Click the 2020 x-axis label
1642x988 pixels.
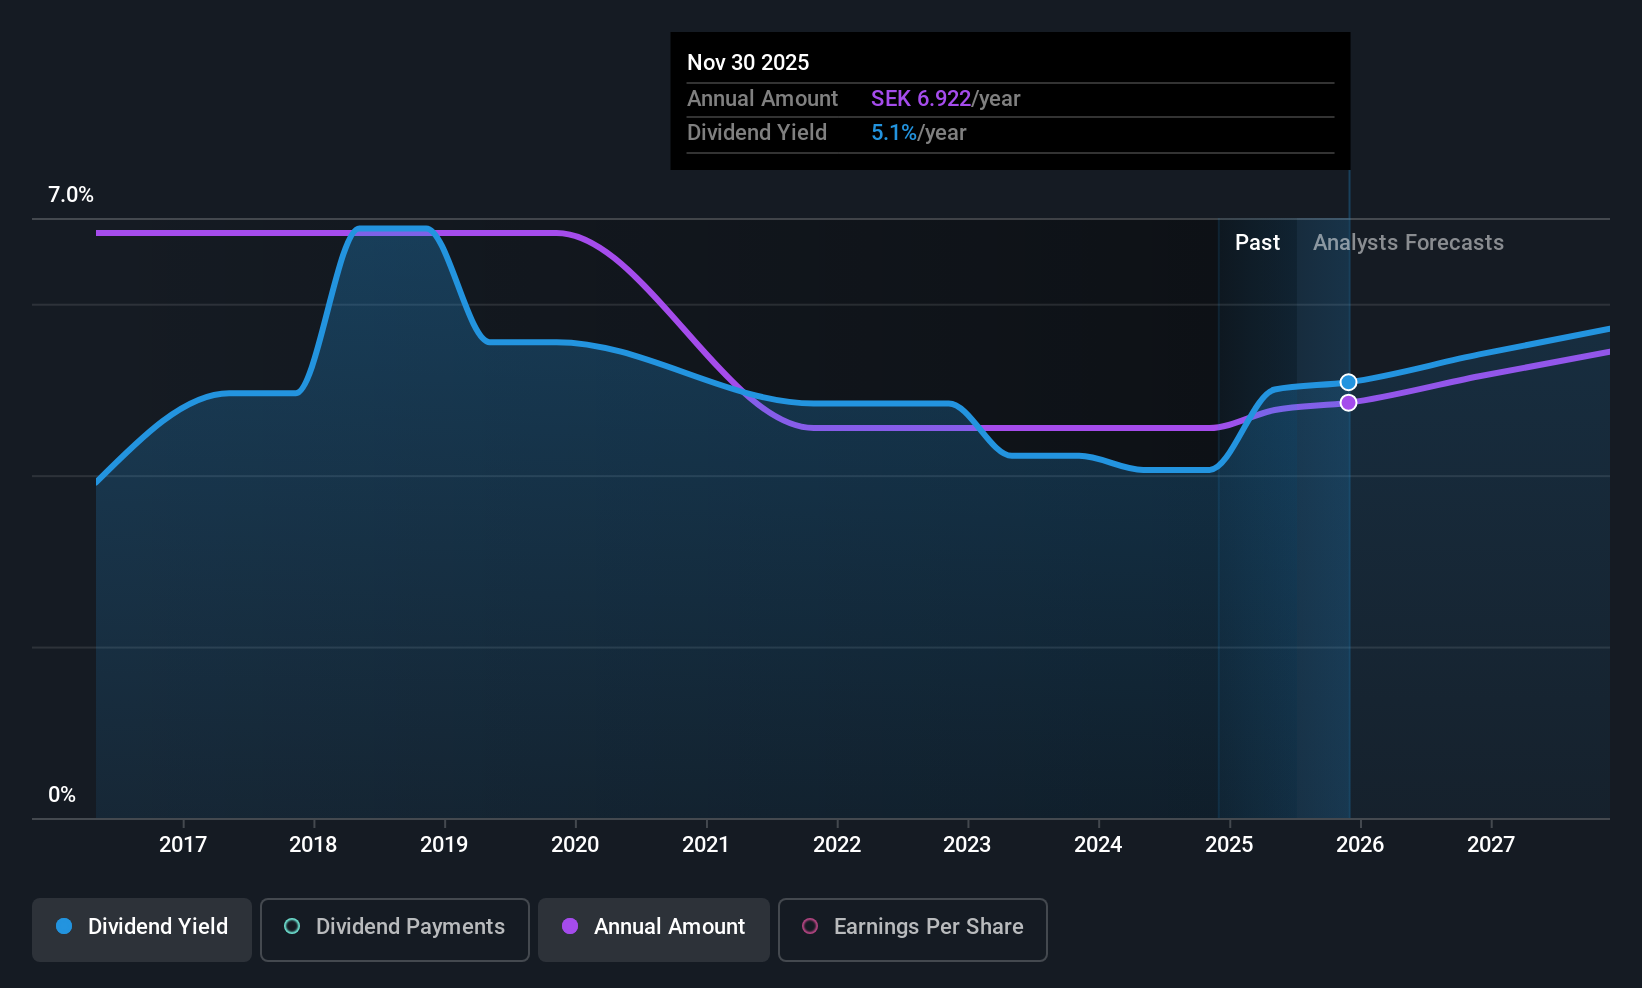(x=575, y=845)
